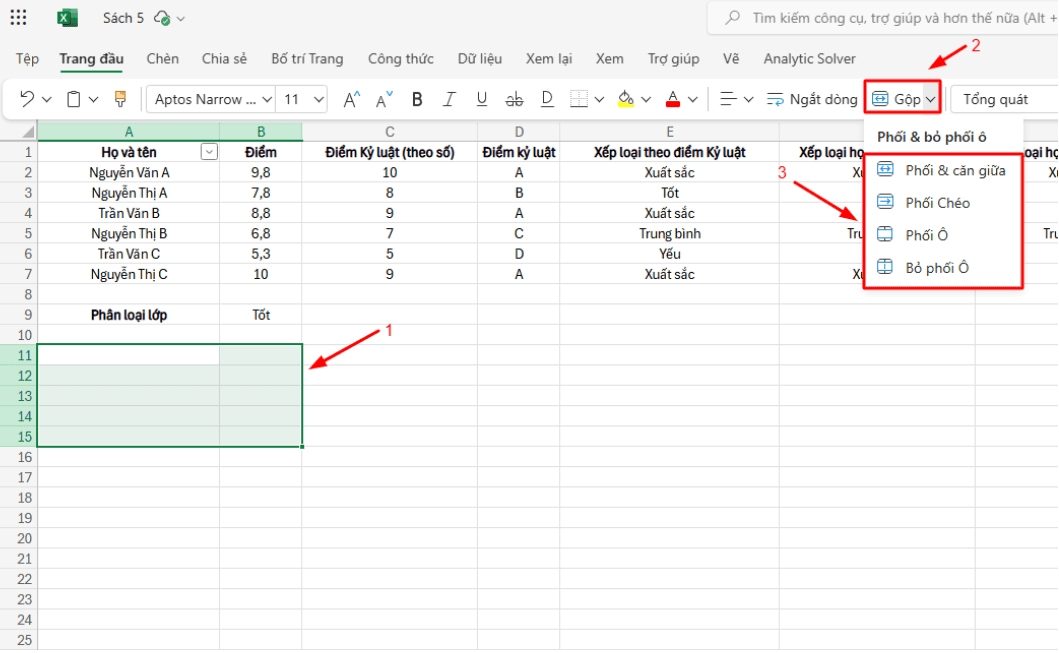The width and height of the screenshot is (1059, 653).
Task: Click the cloud save status icon
Action: tap(161, 18)
